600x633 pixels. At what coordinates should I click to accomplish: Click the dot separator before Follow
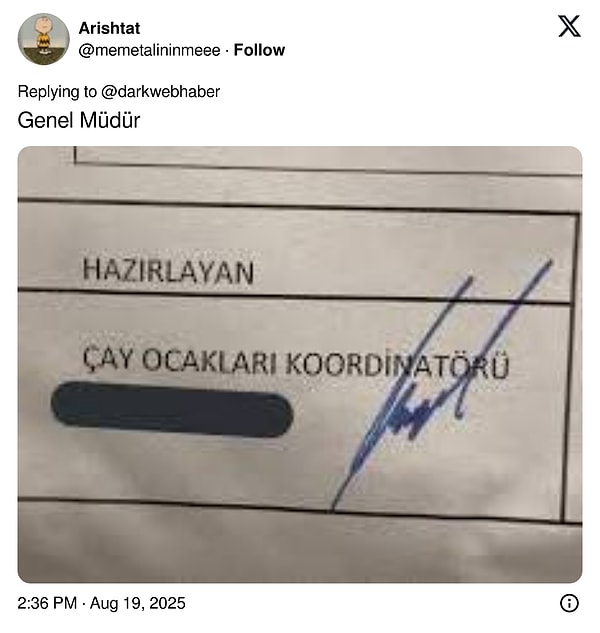tap(227, 50)
